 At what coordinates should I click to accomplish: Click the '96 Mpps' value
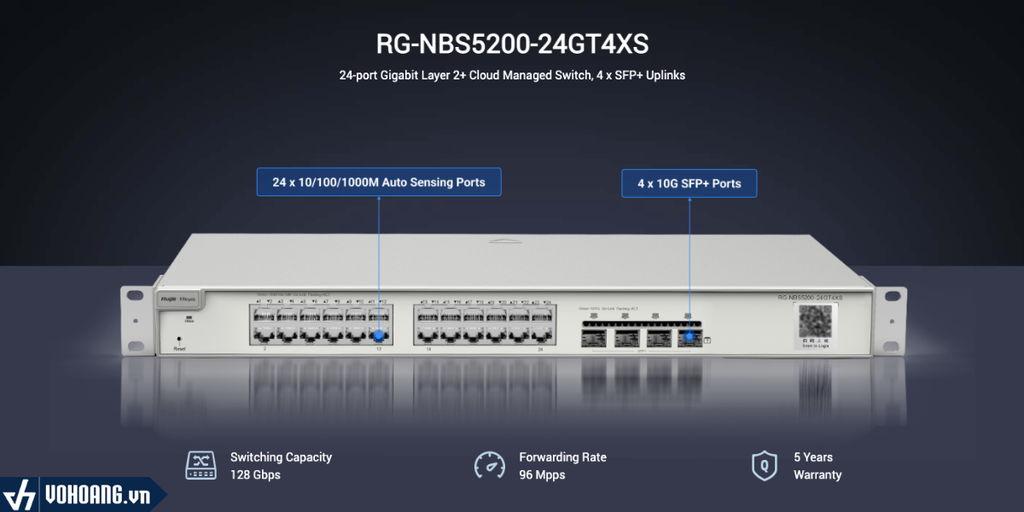542,475
